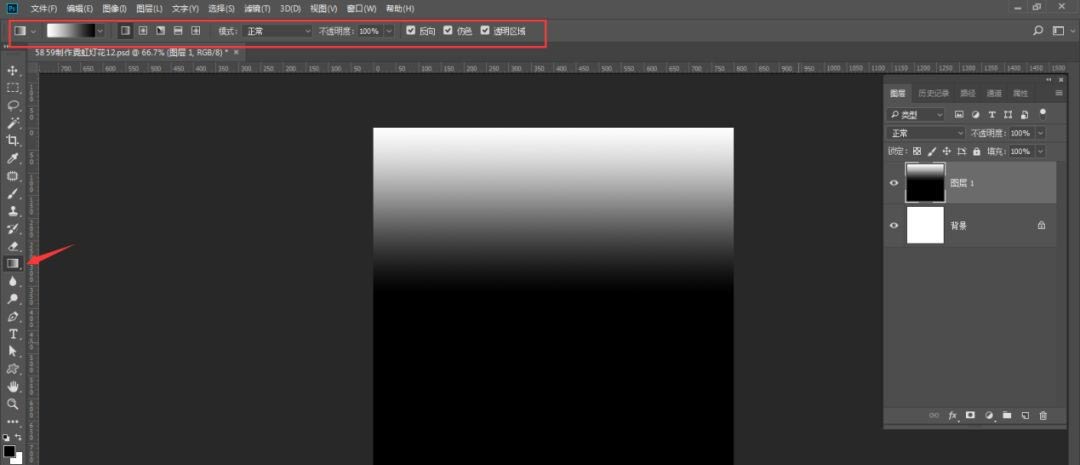The image size is (1080, 465).
Task: Select the Eyedropper tool
Action: tap(12, 158)
